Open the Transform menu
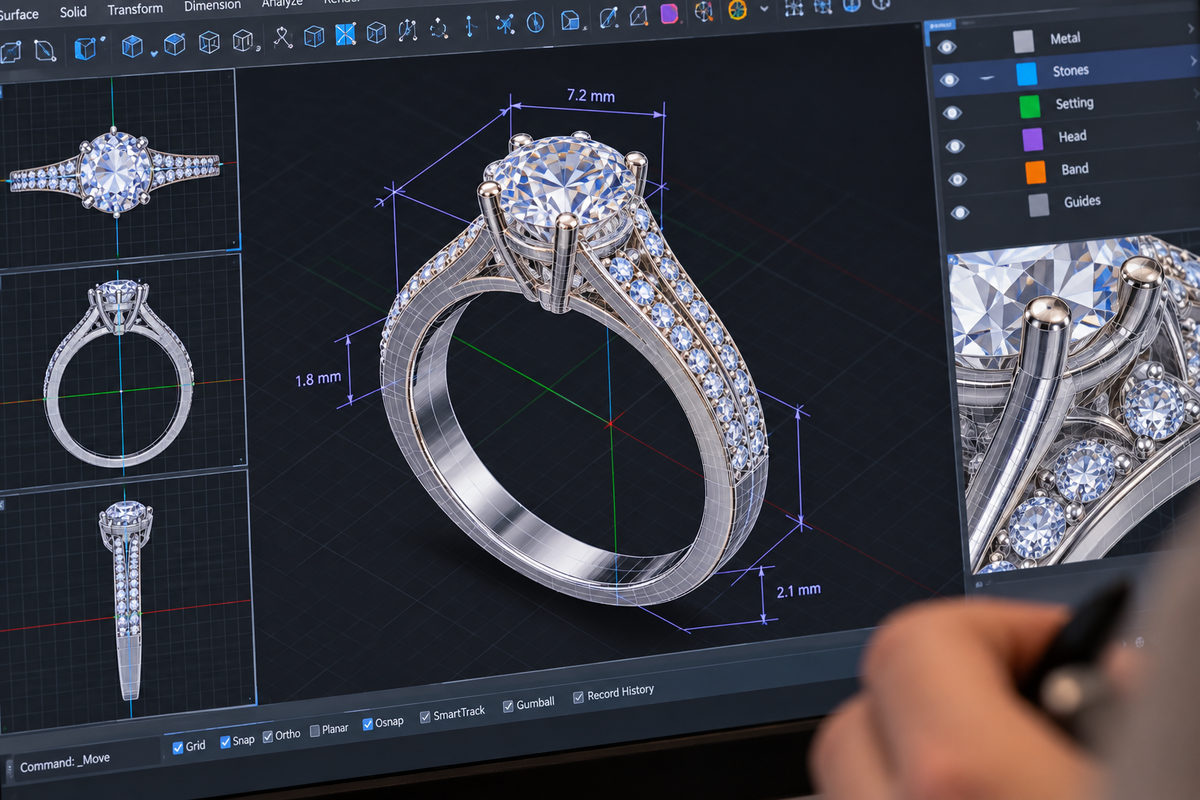 pyautogui.click(x=135, y=9)
